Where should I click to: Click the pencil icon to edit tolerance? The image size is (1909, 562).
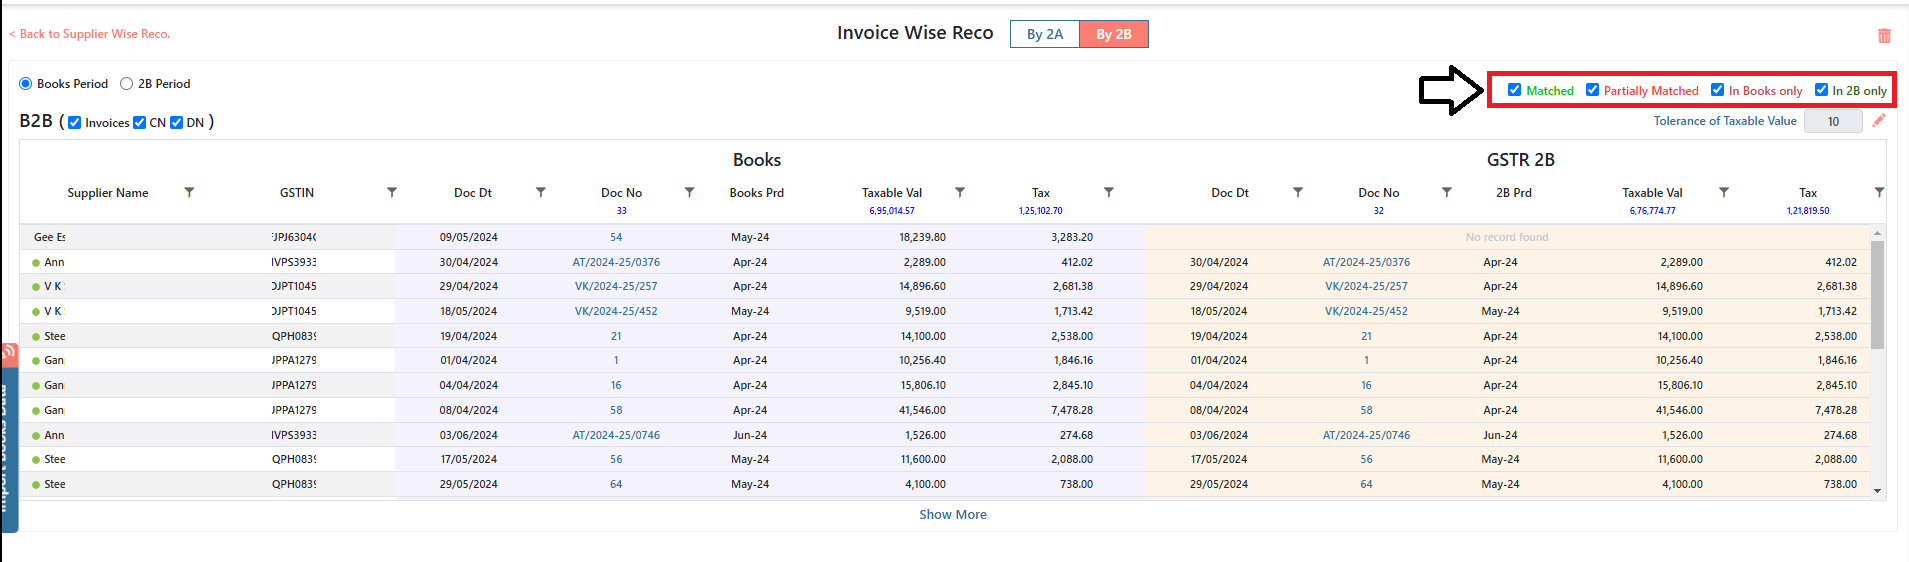[x=1879, y=121]
